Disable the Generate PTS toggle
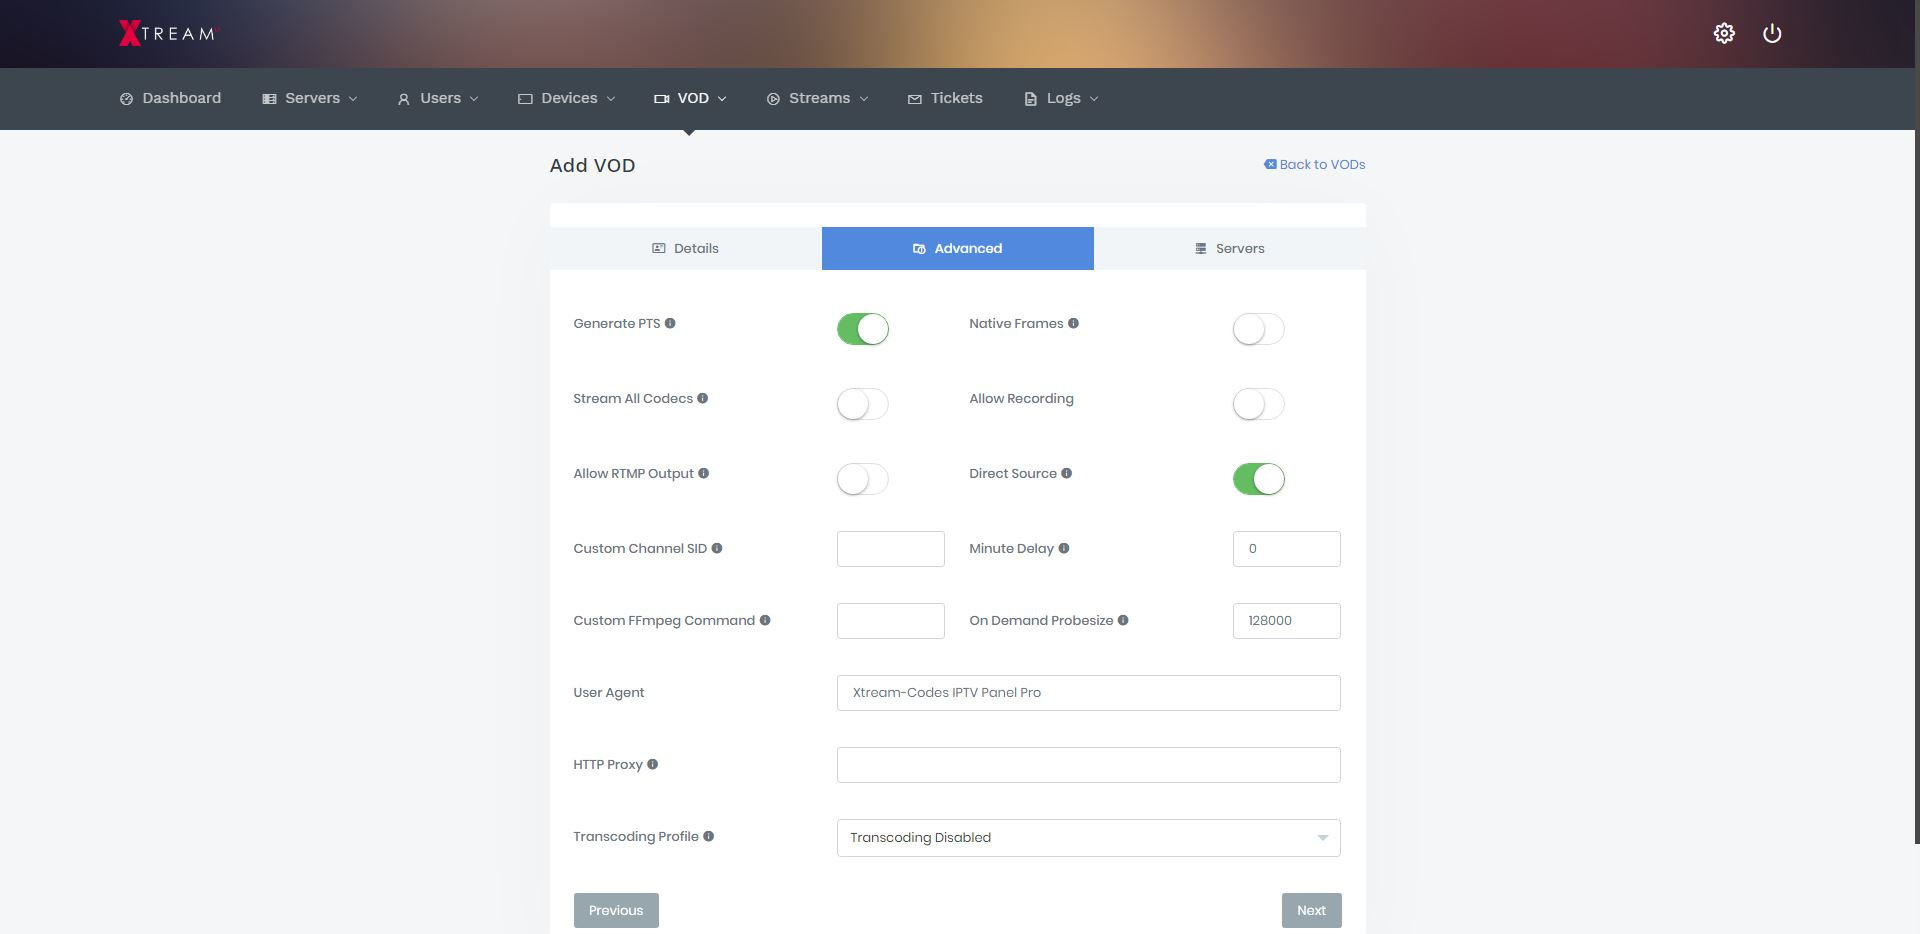The image size is (1920, 934). pyautogui.click(x=863, y=329)
